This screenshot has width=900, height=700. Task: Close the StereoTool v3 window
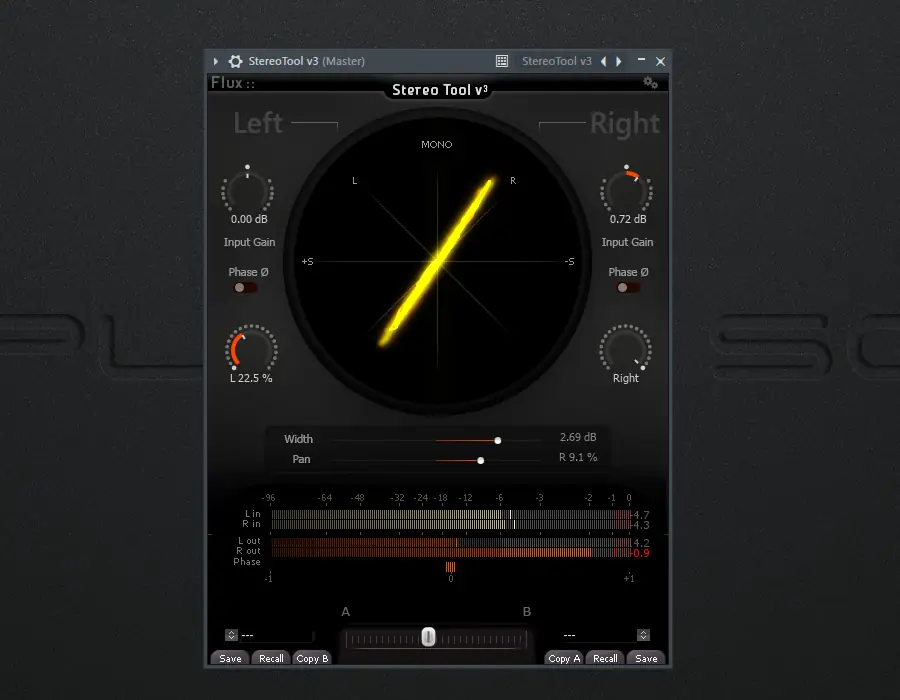[661, 61]
